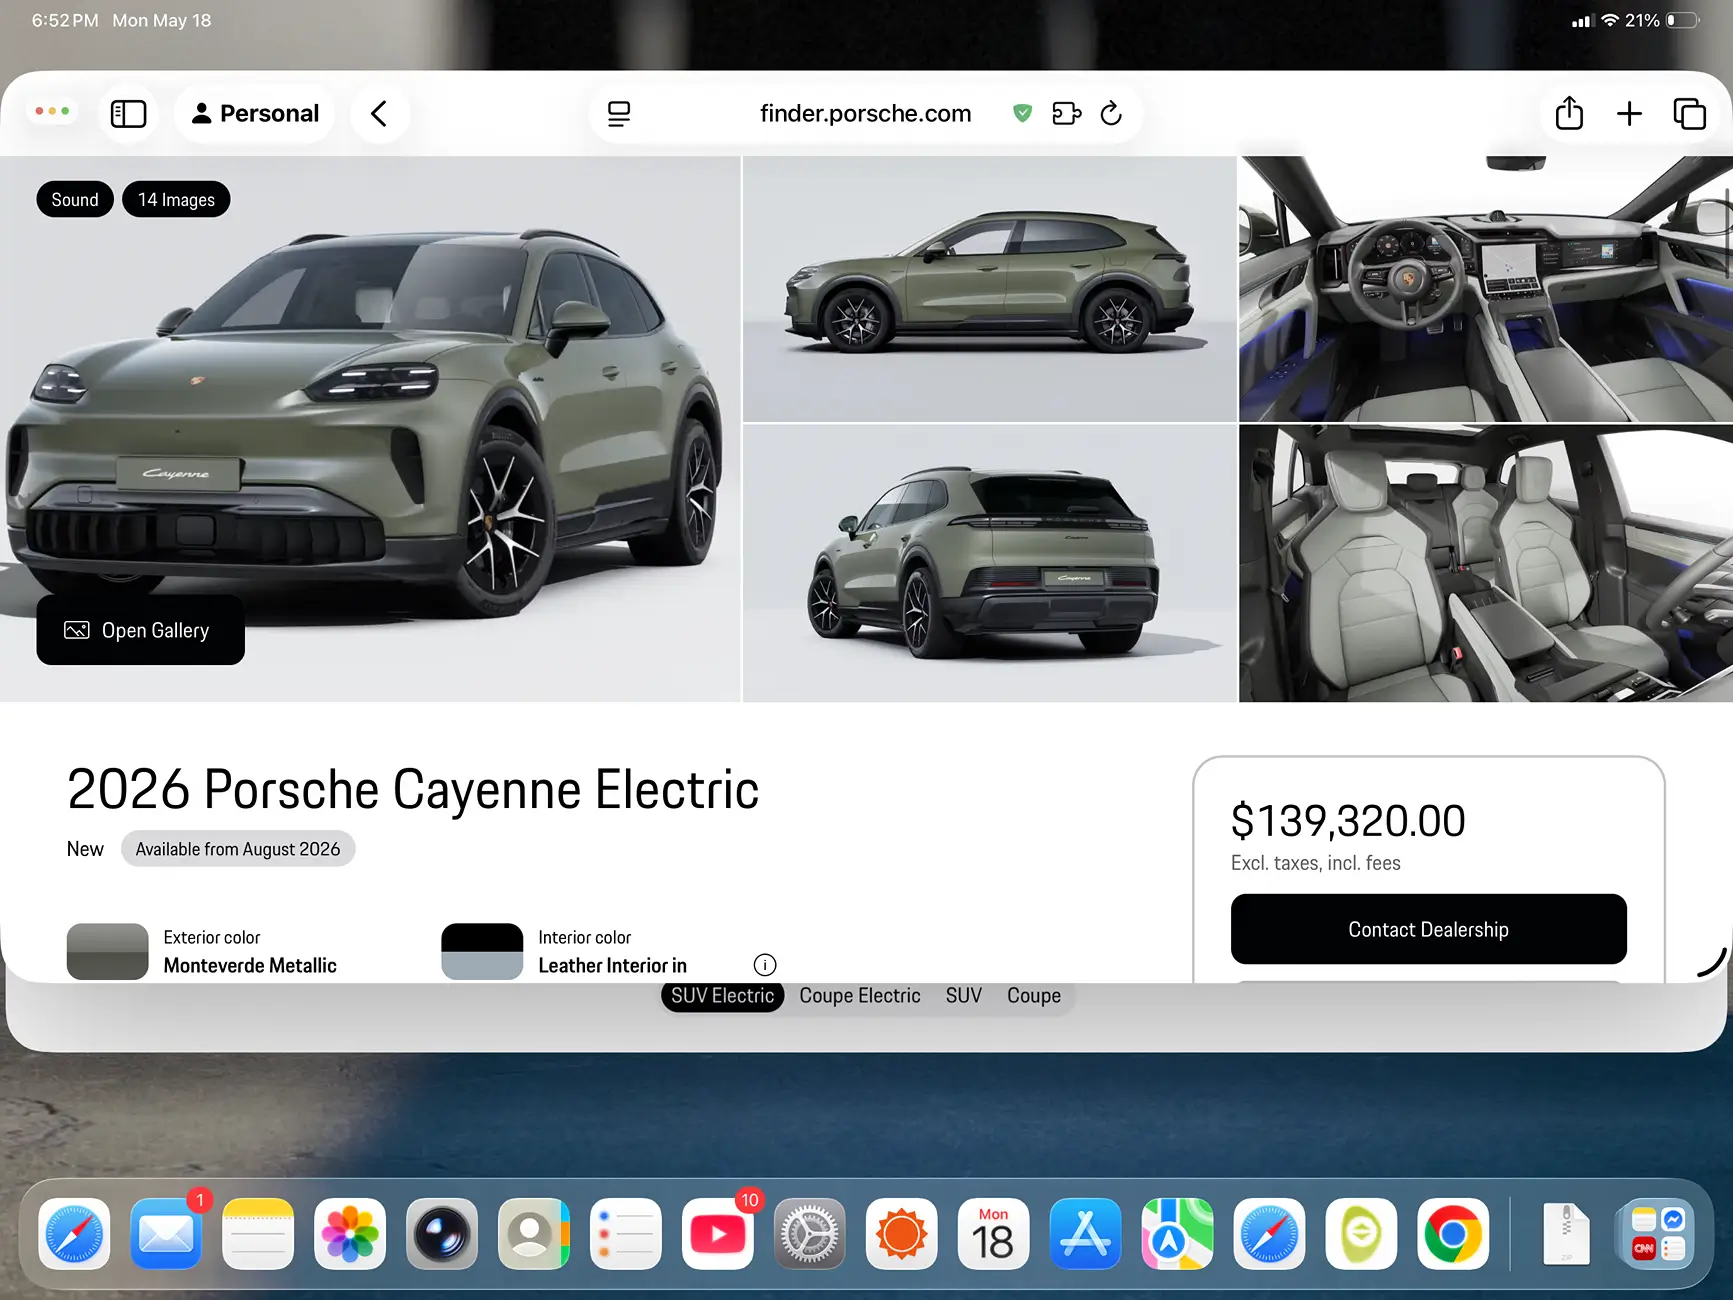Image resolution: width=1733 pixels, height=1300 pixels.
Task: Open a new tab with the plus icon
Action: [x=1629, y=114]
